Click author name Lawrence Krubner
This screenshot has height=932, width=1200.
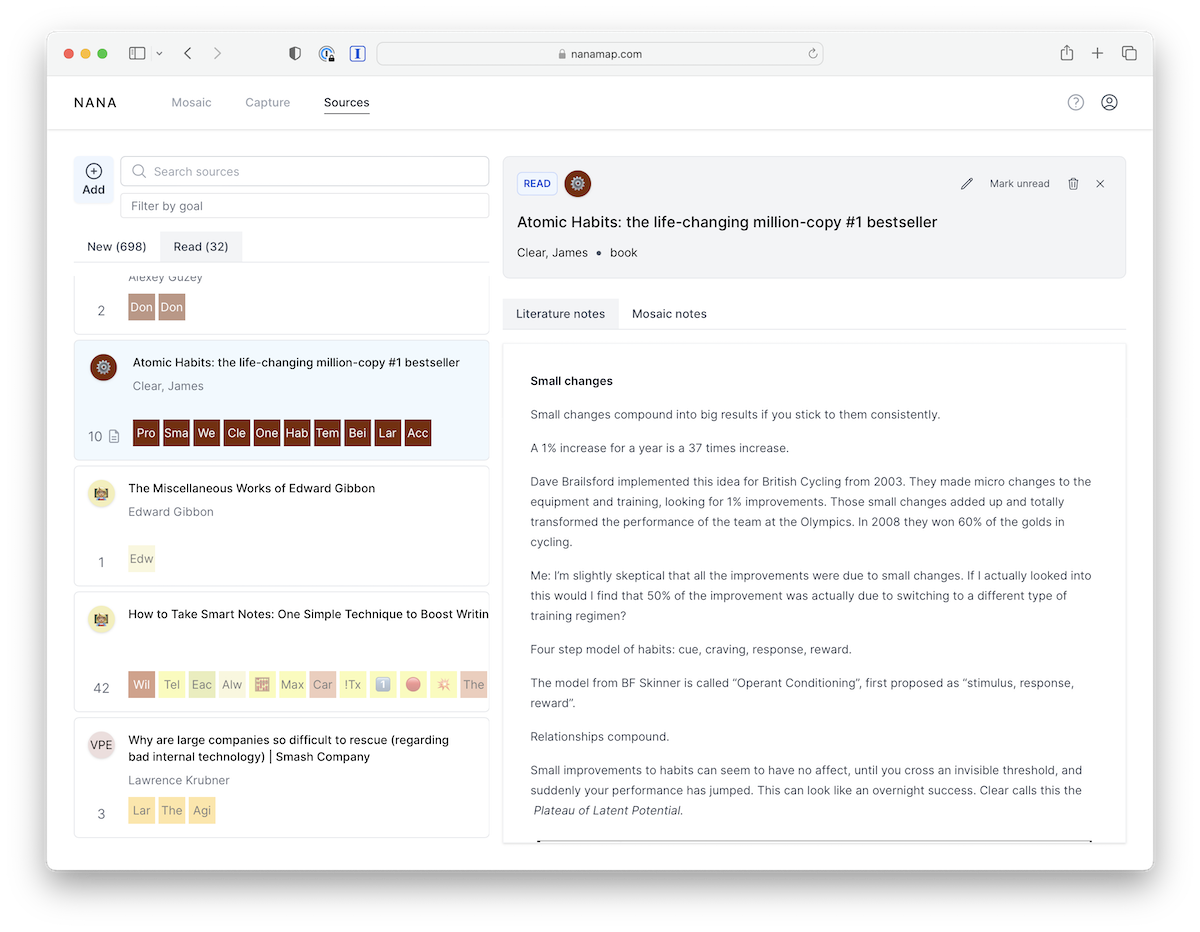(179, 780)
